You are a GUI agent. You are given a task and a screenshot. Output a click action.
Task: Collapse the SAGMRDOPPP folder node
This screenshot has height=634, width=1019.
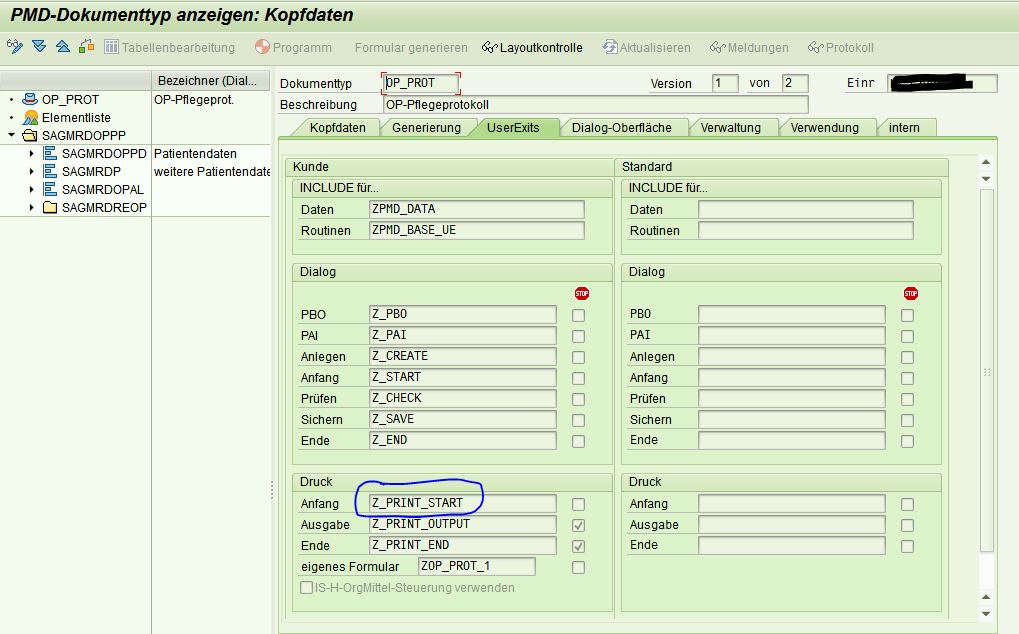point(11,135)
